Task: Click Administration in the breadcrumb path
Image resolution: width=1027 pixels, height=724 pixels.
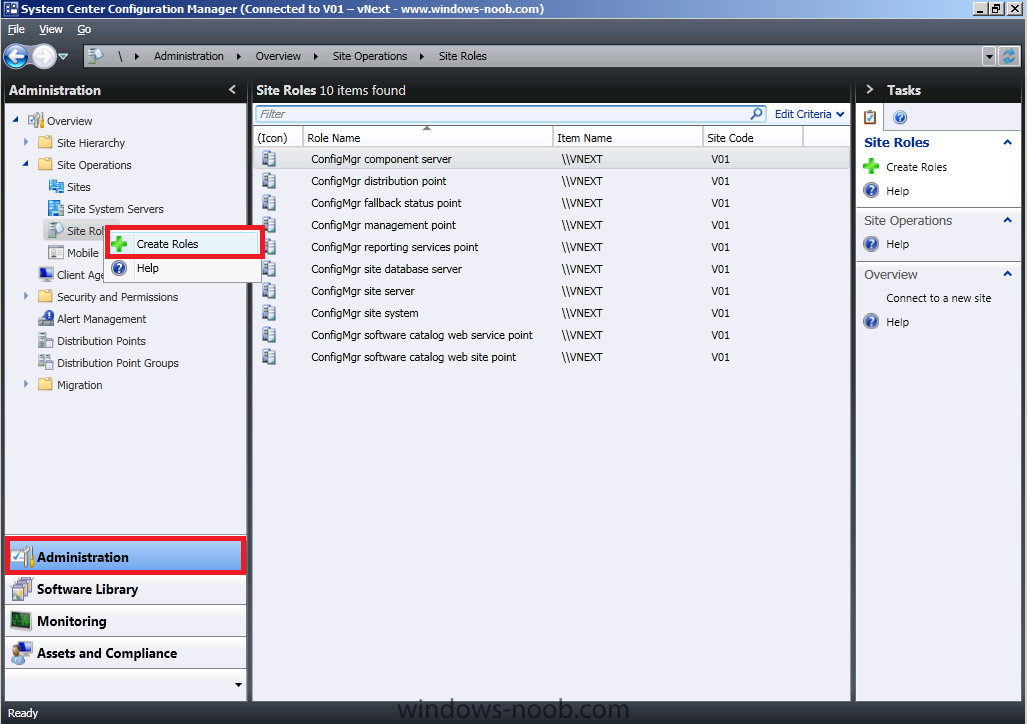Action: point(189,56)
